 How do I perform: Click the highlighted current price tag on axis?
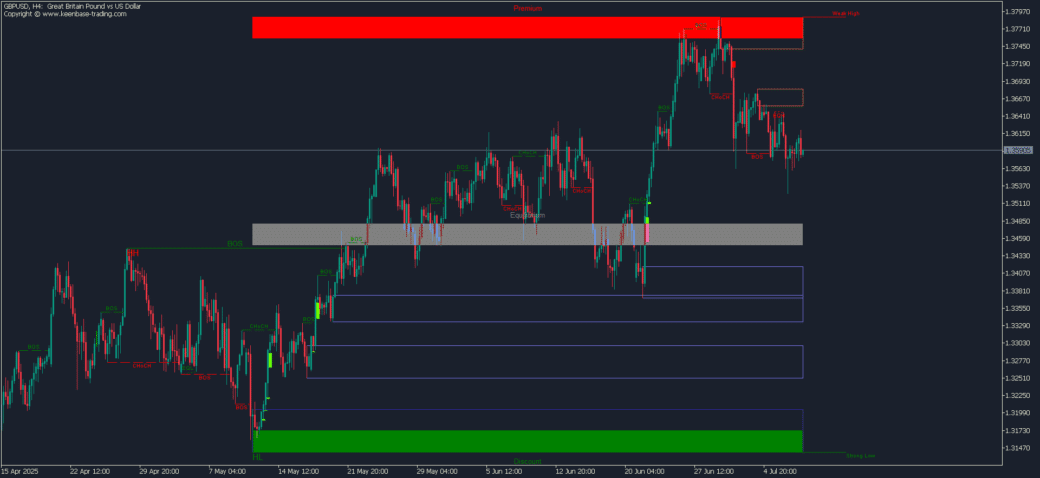pyautogui.click(x=1018, y=150)
